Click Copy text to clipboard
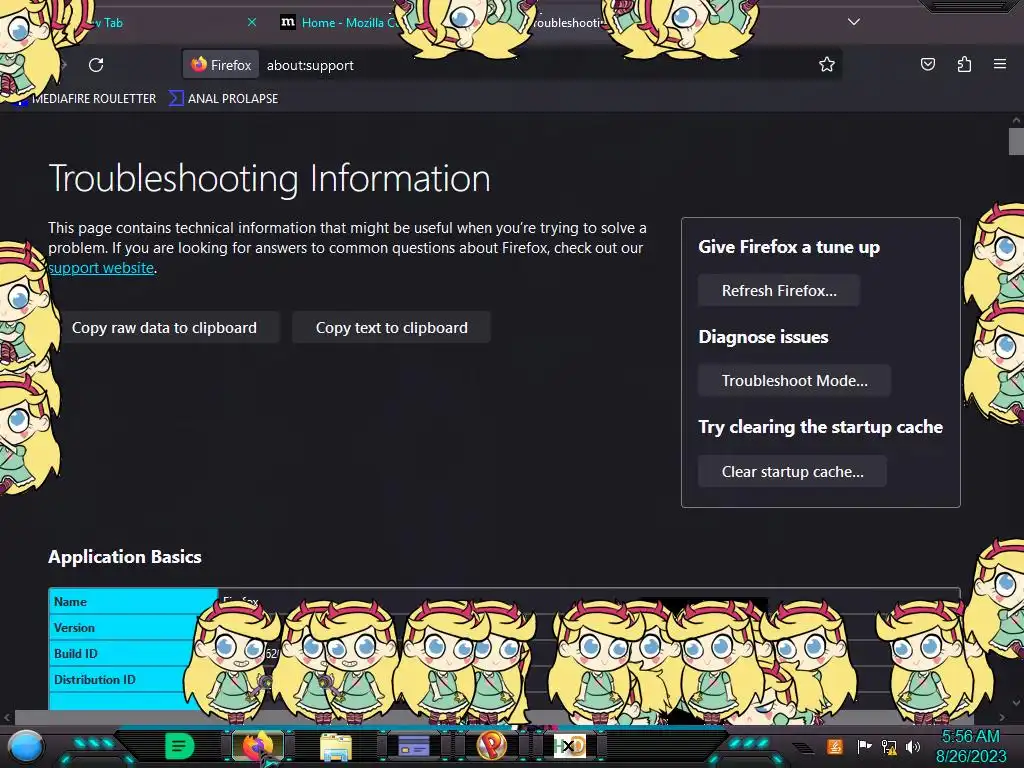The height and width of the screenshot is (768, 1024). point(391,328)
